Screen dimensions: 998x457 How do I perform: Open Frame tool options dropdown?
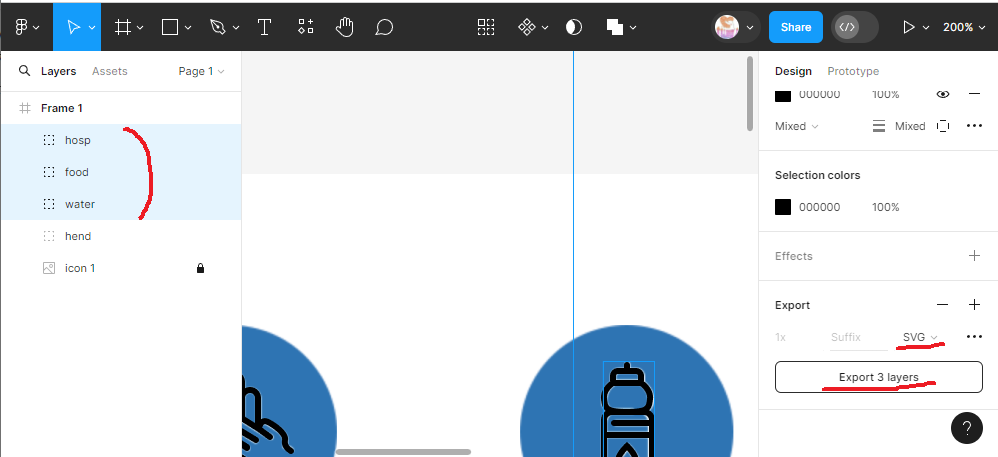click(140, 27)
